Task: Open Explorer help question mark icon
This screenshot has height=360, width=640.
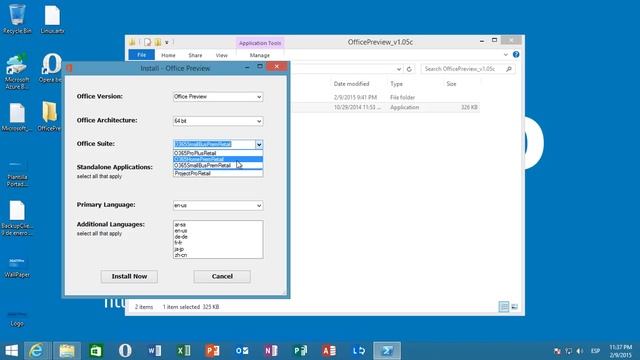Action: 516,54
